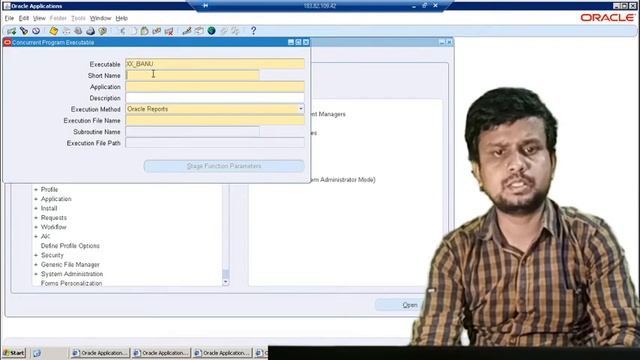This screenshot has width=640, height=360.
Task: Click the Execution File Name field
Action: click(215, 120)
